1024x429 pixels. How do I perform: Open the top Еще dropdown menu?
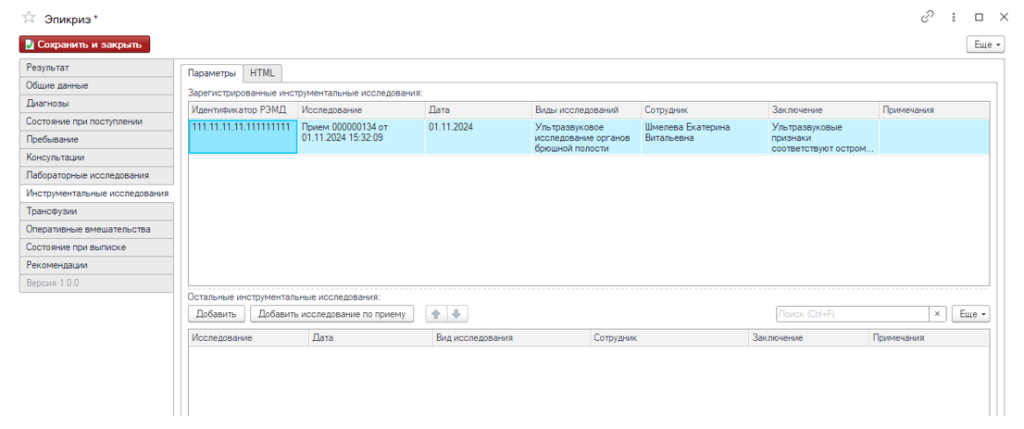[985, 44]
